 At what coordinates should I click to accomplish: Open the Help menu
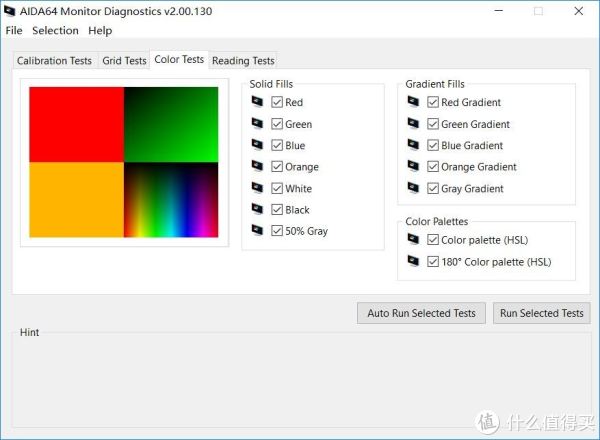point(100,30)
